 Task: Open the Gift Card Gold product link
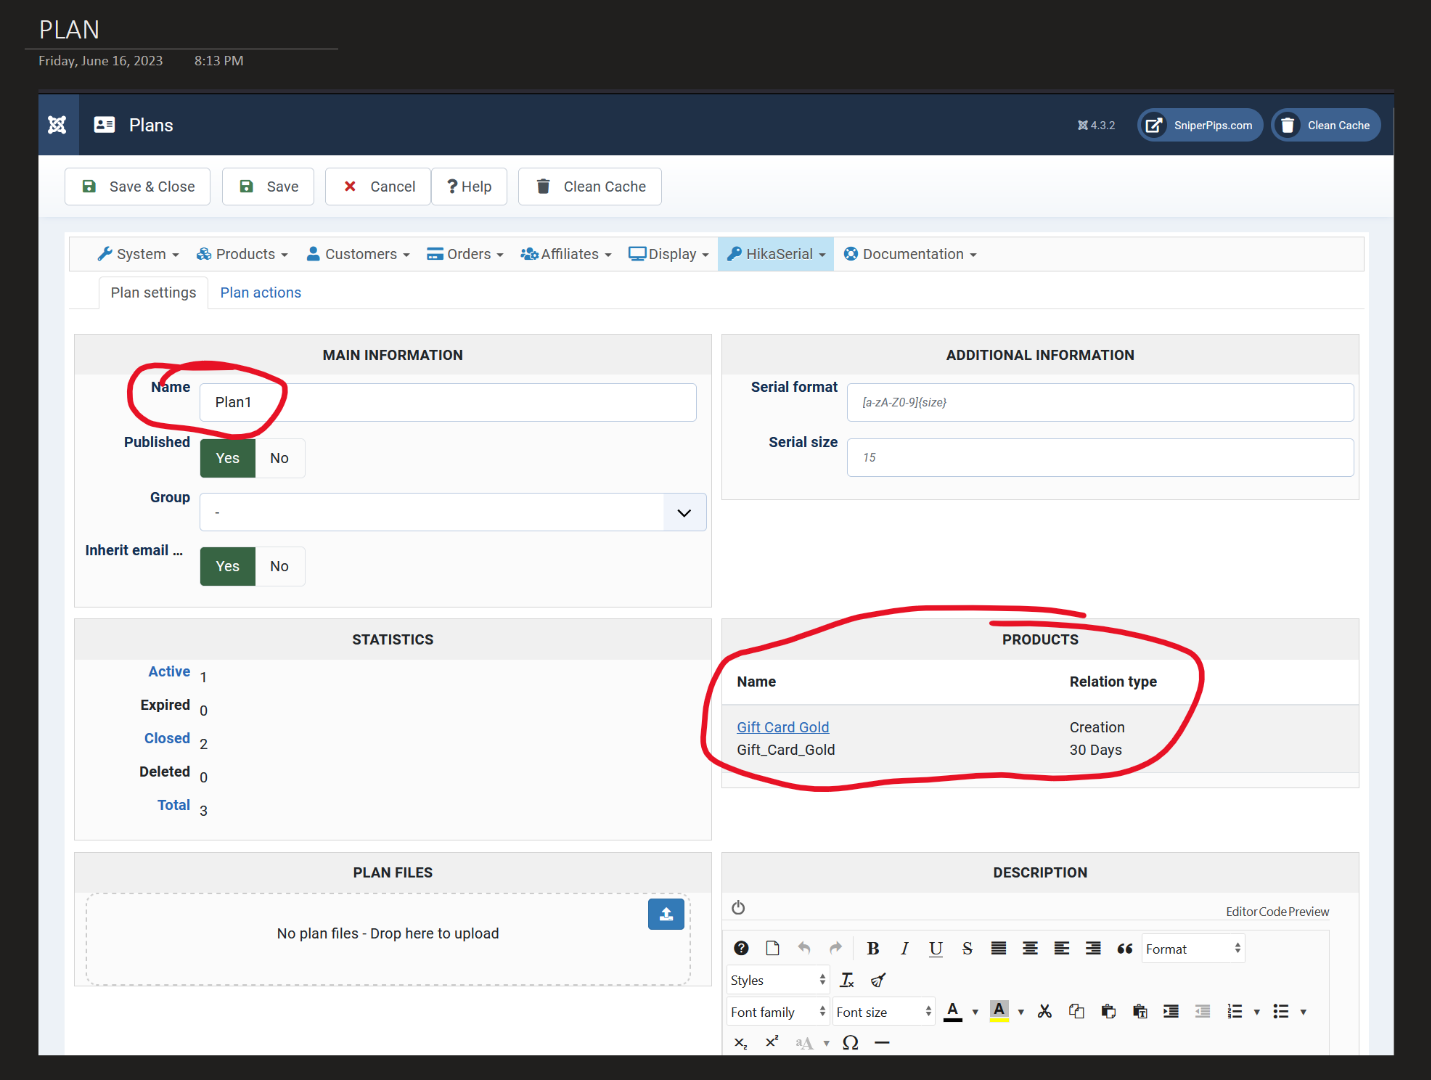pos(783,728)
